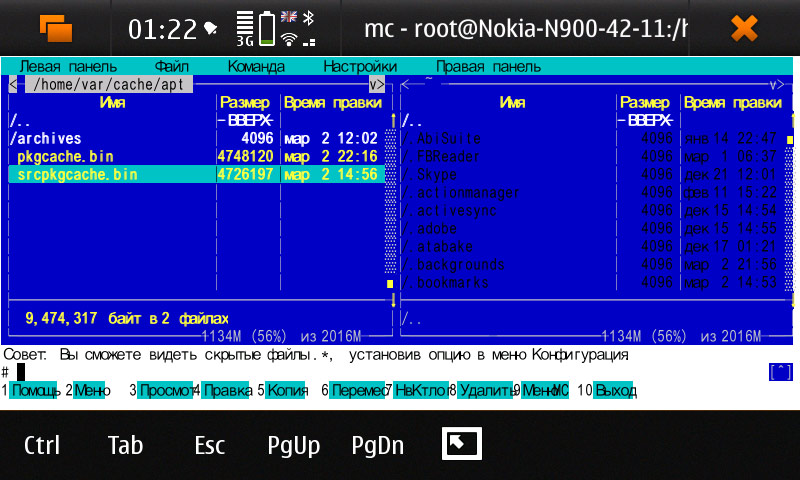This screenshot has height=480, width=800.
Task: Open the /archives directory
Action: (46, 139)
